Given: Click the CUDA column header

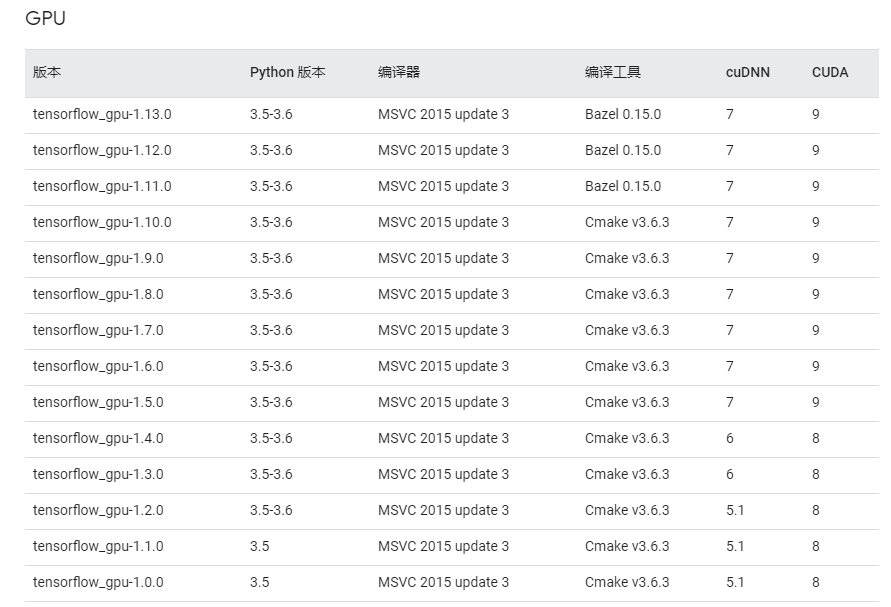Looking at the screenshot, I should click(830, 72).
